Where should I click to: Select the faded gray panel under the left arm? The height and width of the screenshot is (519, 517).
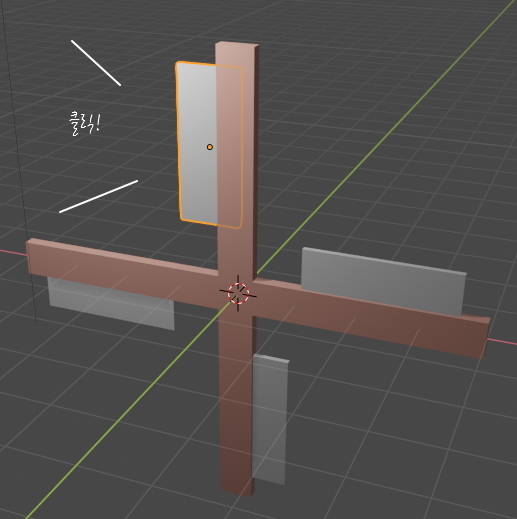[112, 303]
